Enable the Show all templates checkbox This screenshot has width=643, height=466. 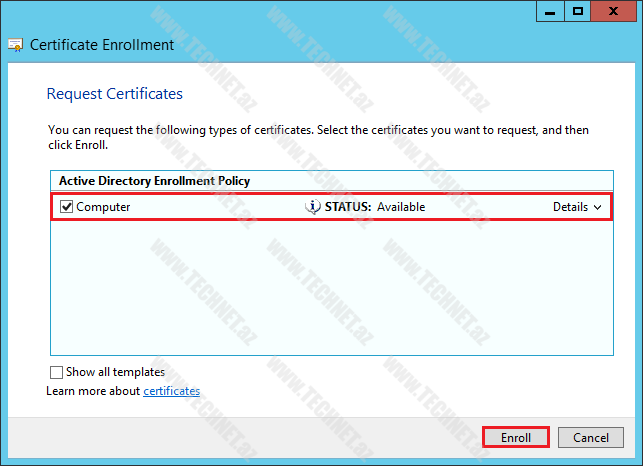[x=56, y=372]
